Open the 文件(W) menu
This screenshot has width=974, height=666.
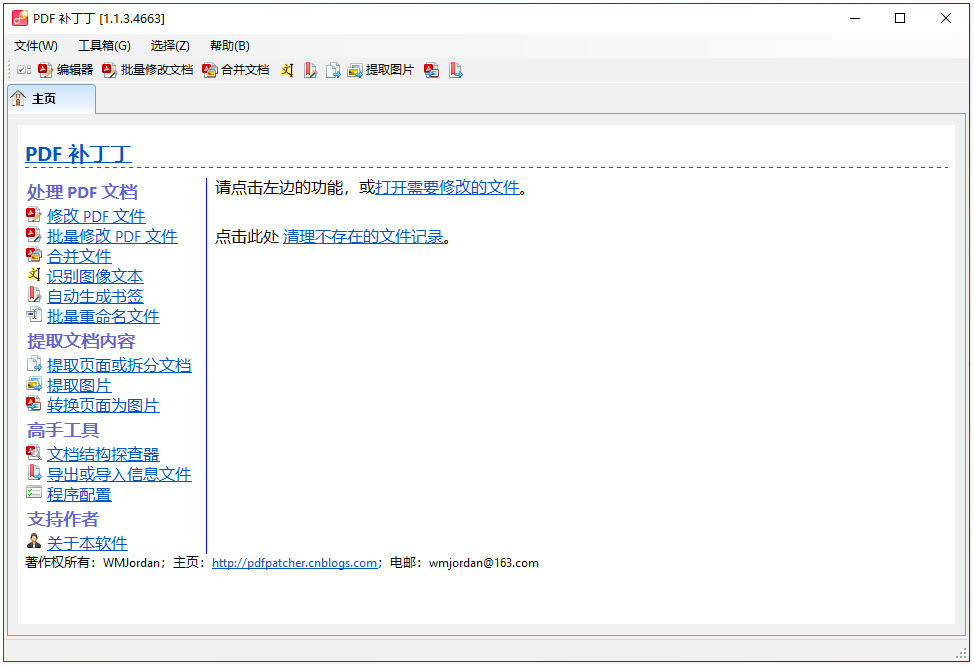tap(35, 45)
